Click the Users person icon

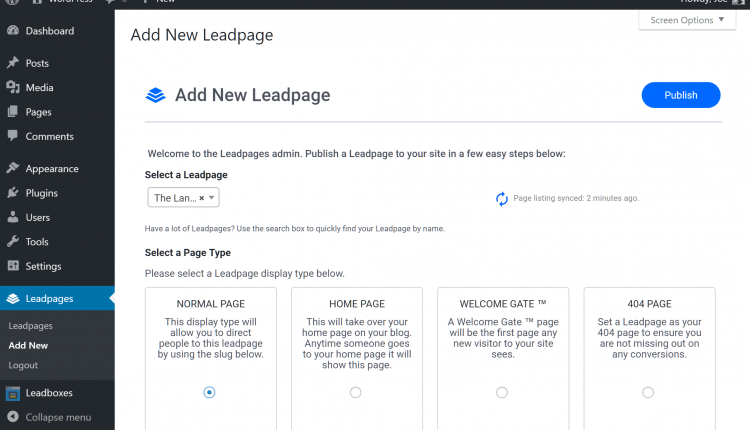pyautogui.click(x=13, y=217)
